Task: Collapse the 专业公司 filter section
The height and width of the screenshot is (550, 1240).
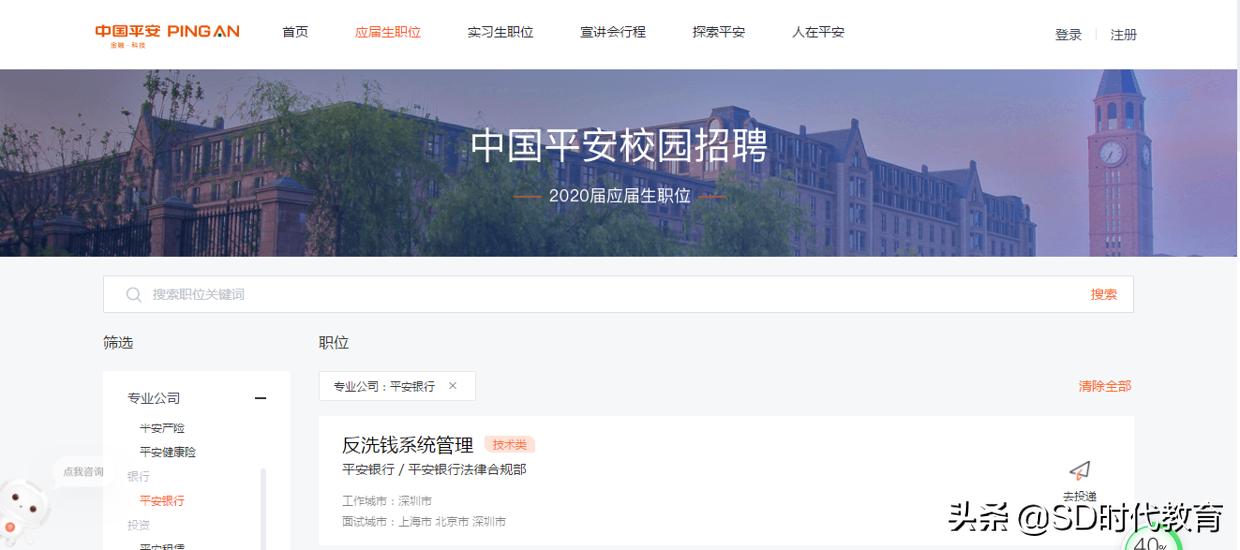Action: tap(261, 398)
